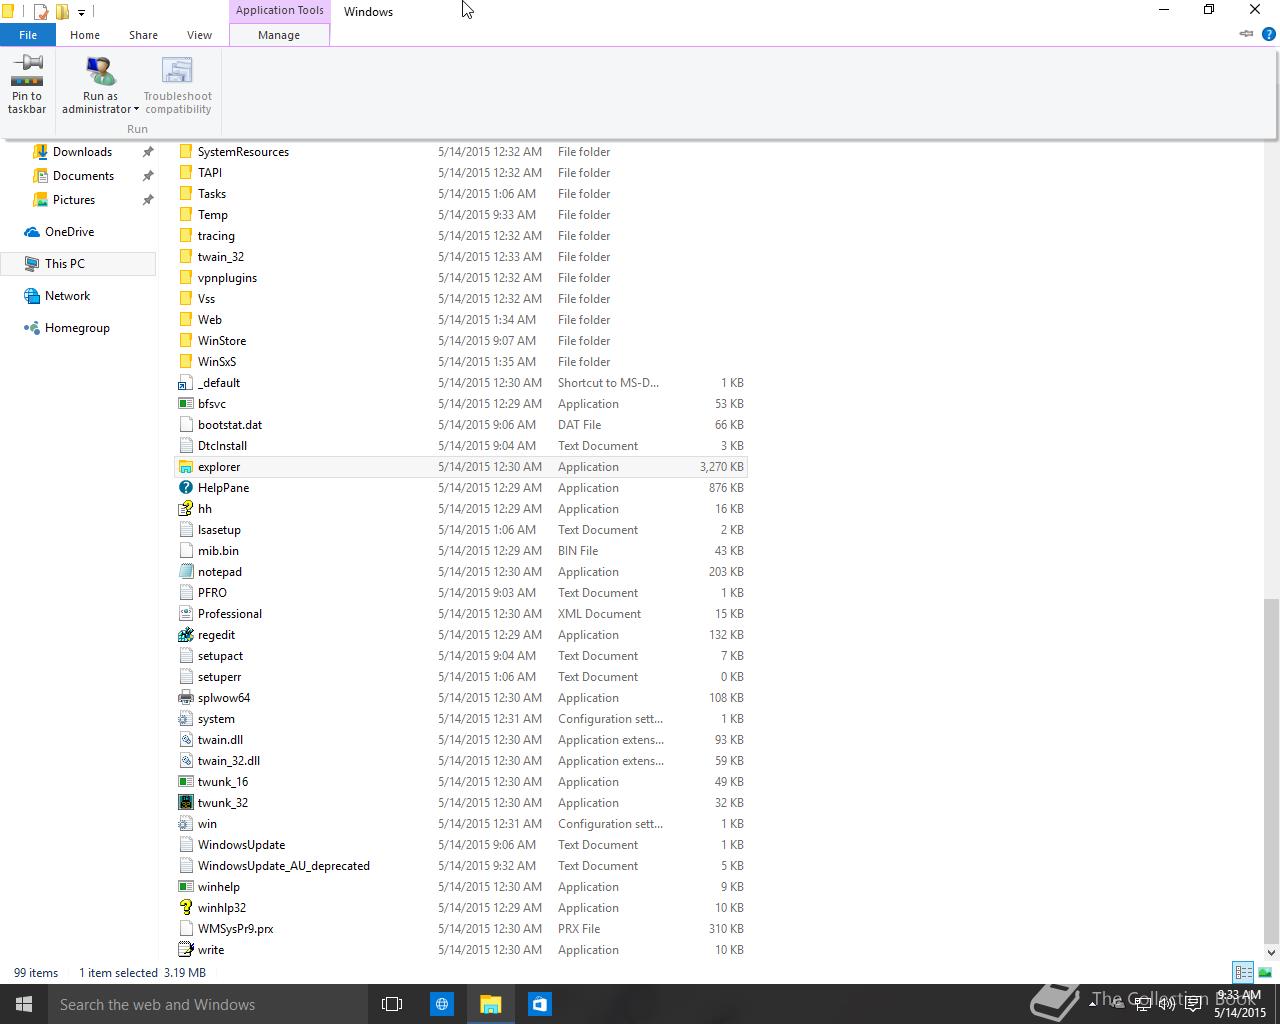Click the regedit application icon
This screenshot has width=1280, height=1024.
tap(185, 635)
